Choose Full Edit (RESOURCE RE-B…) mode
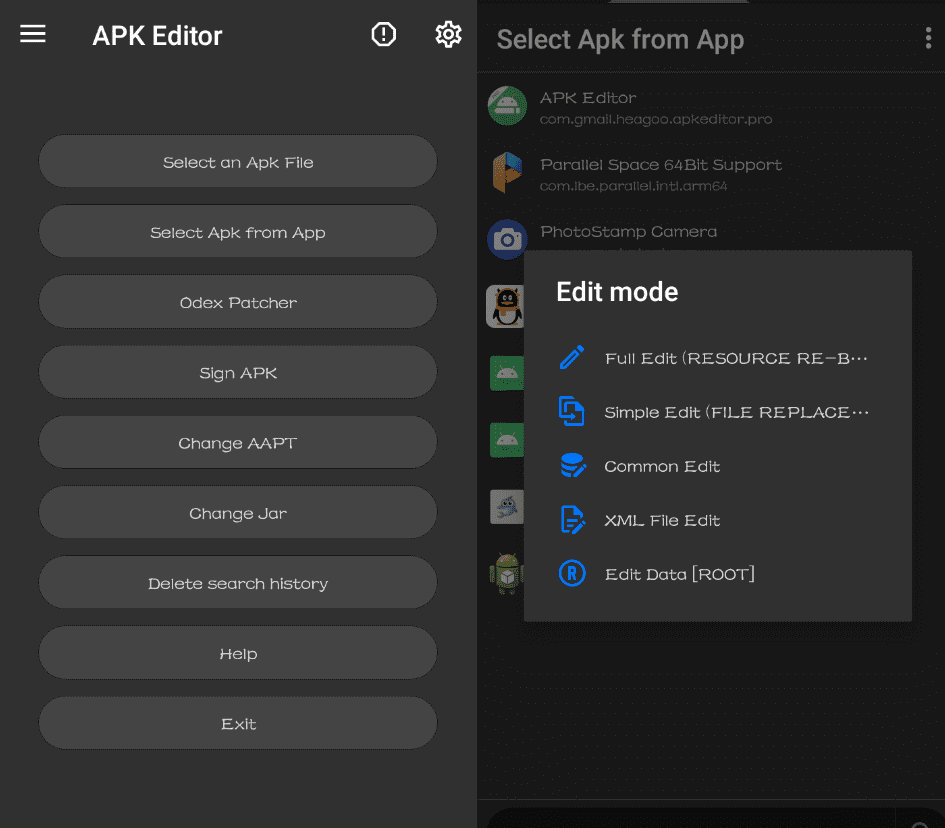The width and height of the screenshot is (945, 828). [717, 358]
